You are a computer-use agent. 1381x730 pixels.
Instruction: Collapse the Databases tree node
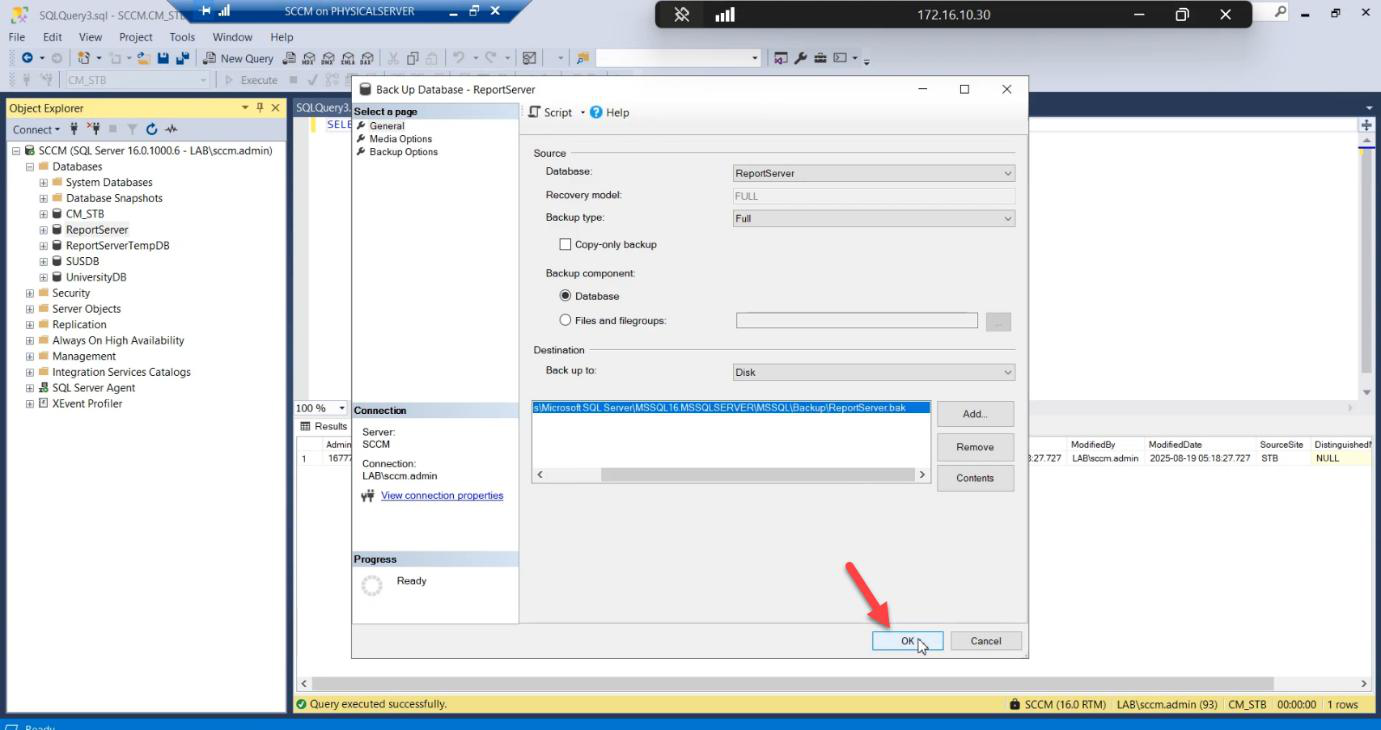point(30,167)
